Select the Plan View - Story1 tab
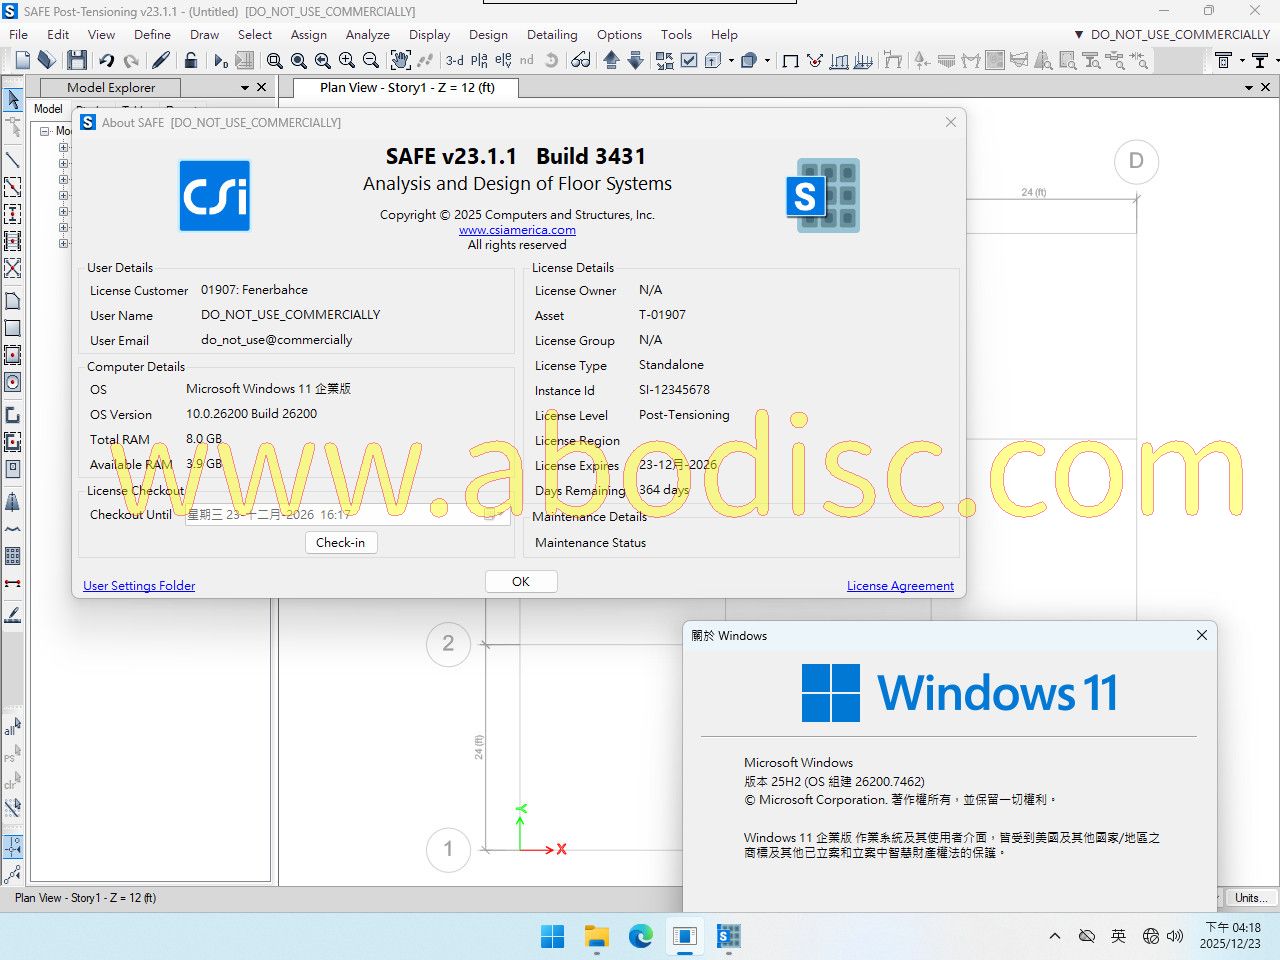This screenshot has width=1280, height=960. tap(407, 88)
